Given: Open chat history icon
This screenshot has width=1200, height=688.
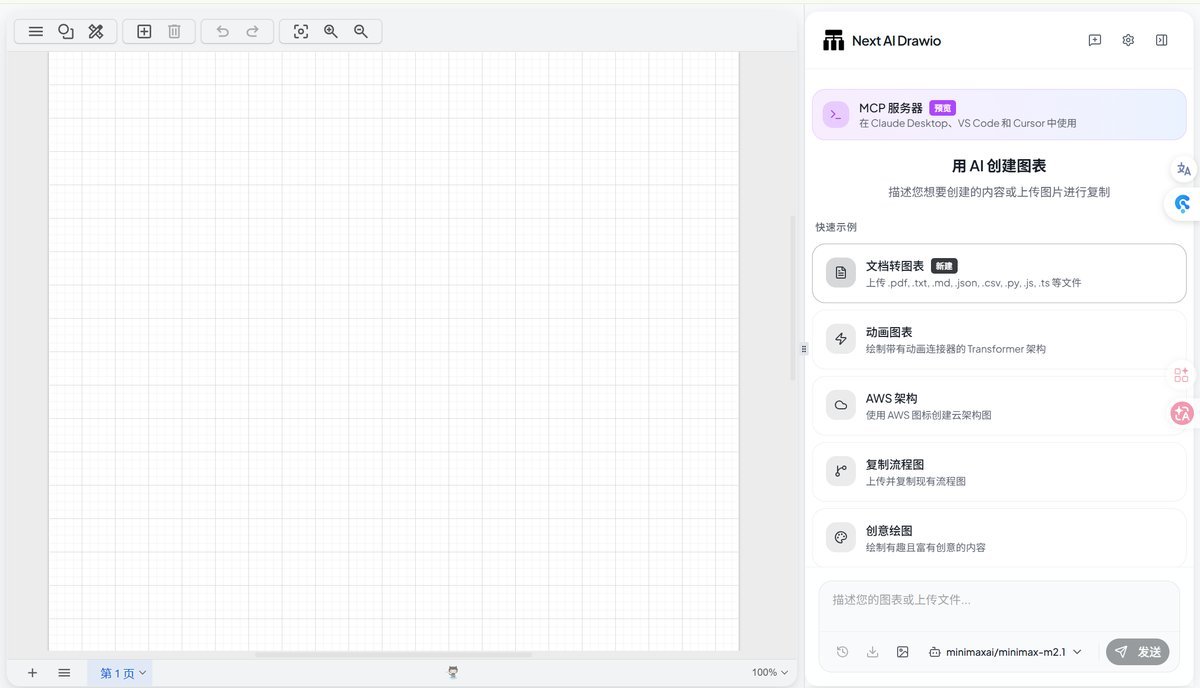Looking at the screenshot, I should [843, 652].
